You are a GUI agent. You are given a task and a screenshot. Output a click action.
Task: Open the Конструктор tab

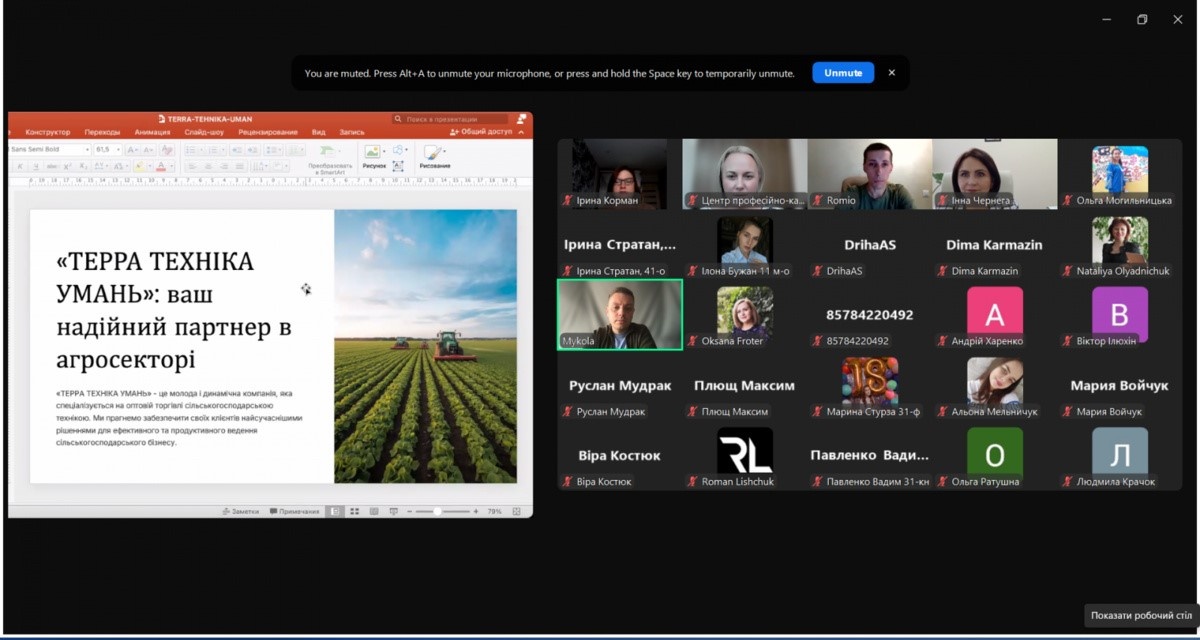tap(48, 132)
